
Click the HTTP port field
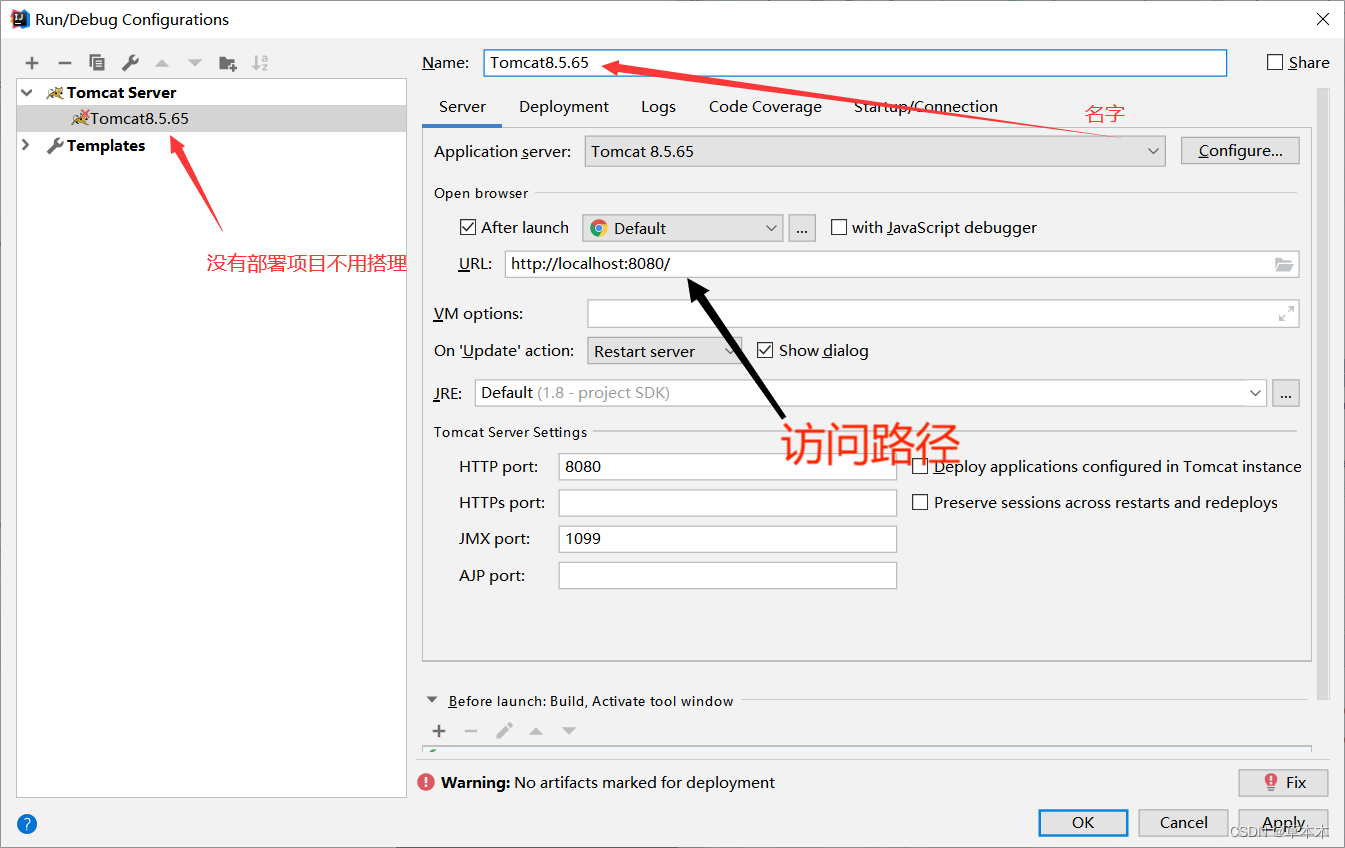(x=727, y=466)
